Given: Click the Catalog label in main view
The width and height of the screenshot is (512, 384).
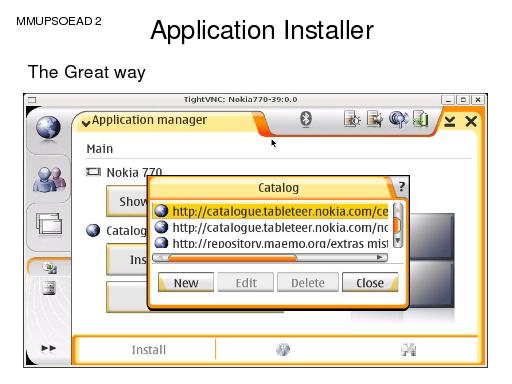Looking at the screenshot, I should click(x=126, y=231).
